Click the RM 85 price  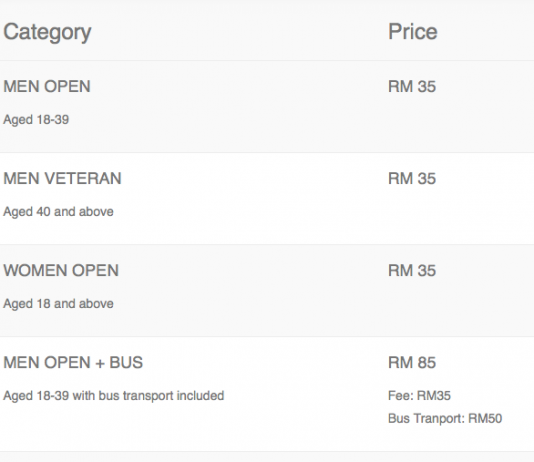(x=412, y=362)
